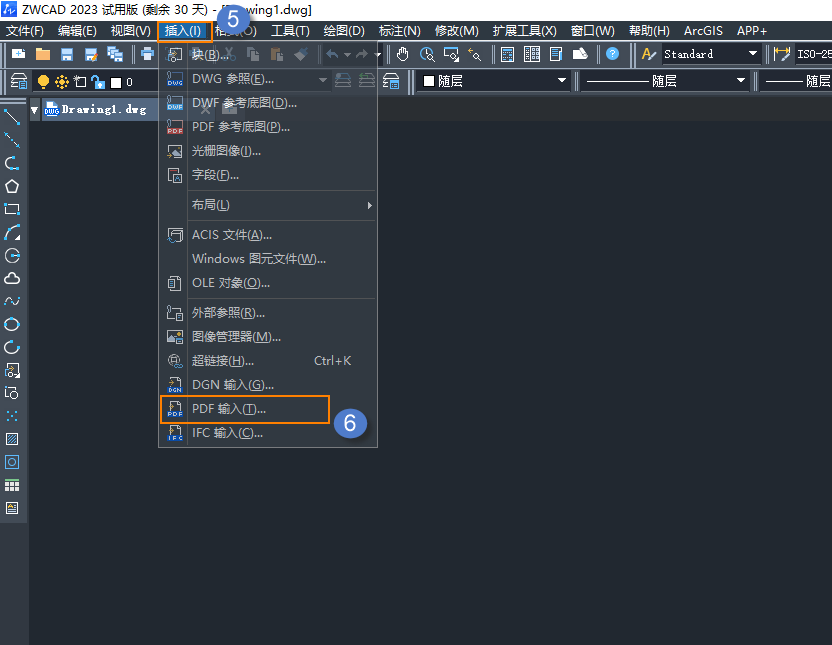This screenshot has width=832, height=645.
Task: Choose 光栅图像(I) menu entry
Action: coord(269,151)
